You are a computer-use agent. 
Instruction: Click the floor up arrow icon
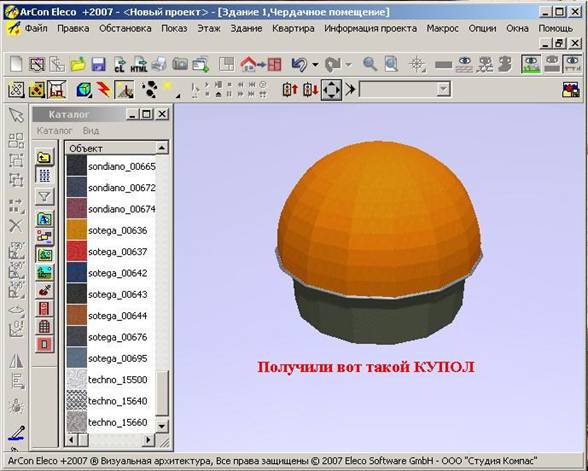[290, 90]
